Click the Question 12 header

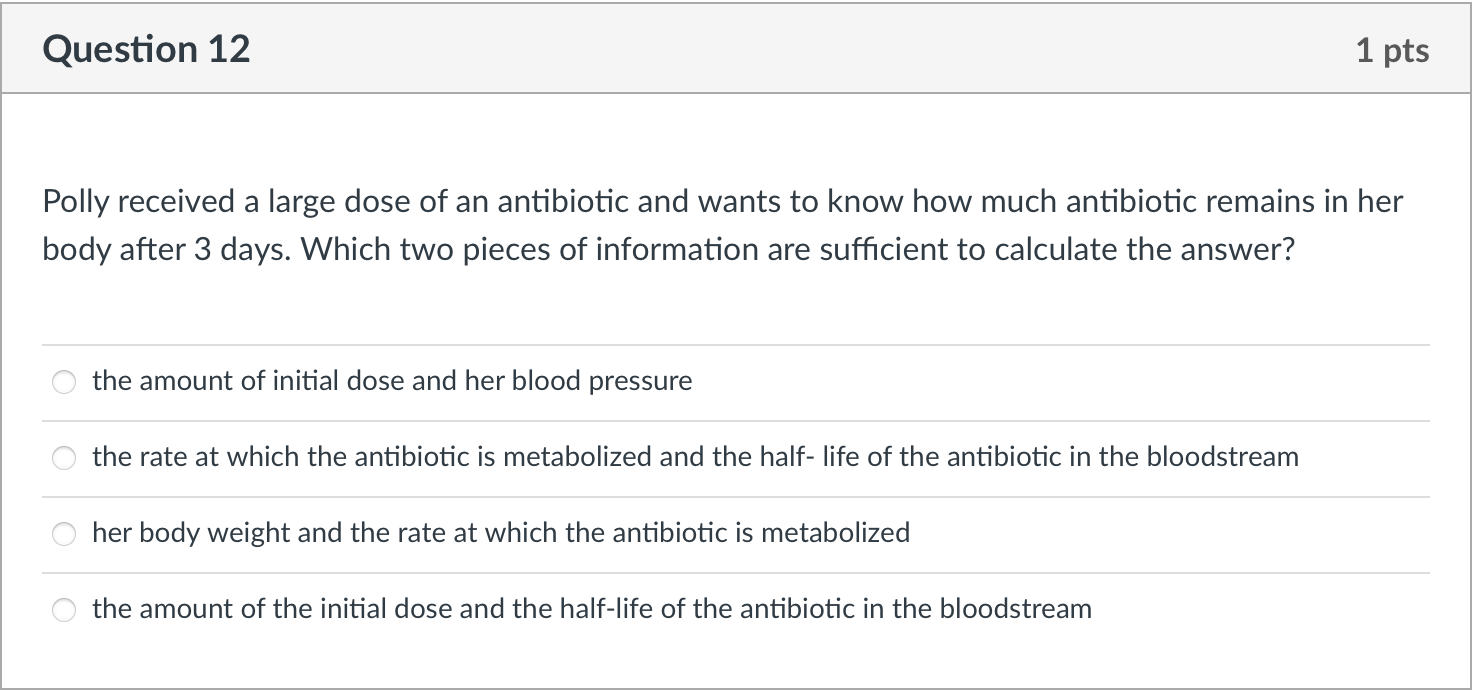(147, 48)
